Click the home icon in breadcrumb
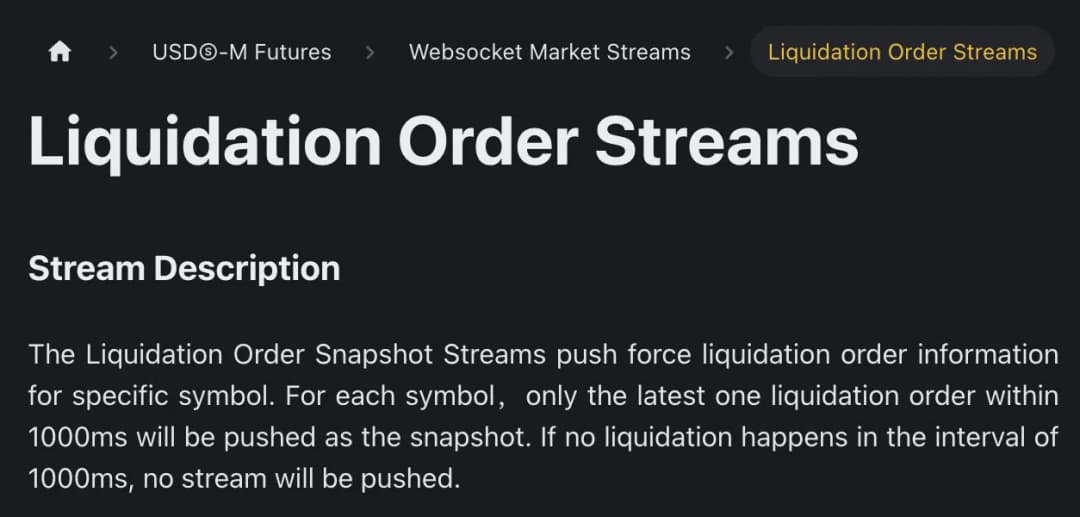 [60, 52]
